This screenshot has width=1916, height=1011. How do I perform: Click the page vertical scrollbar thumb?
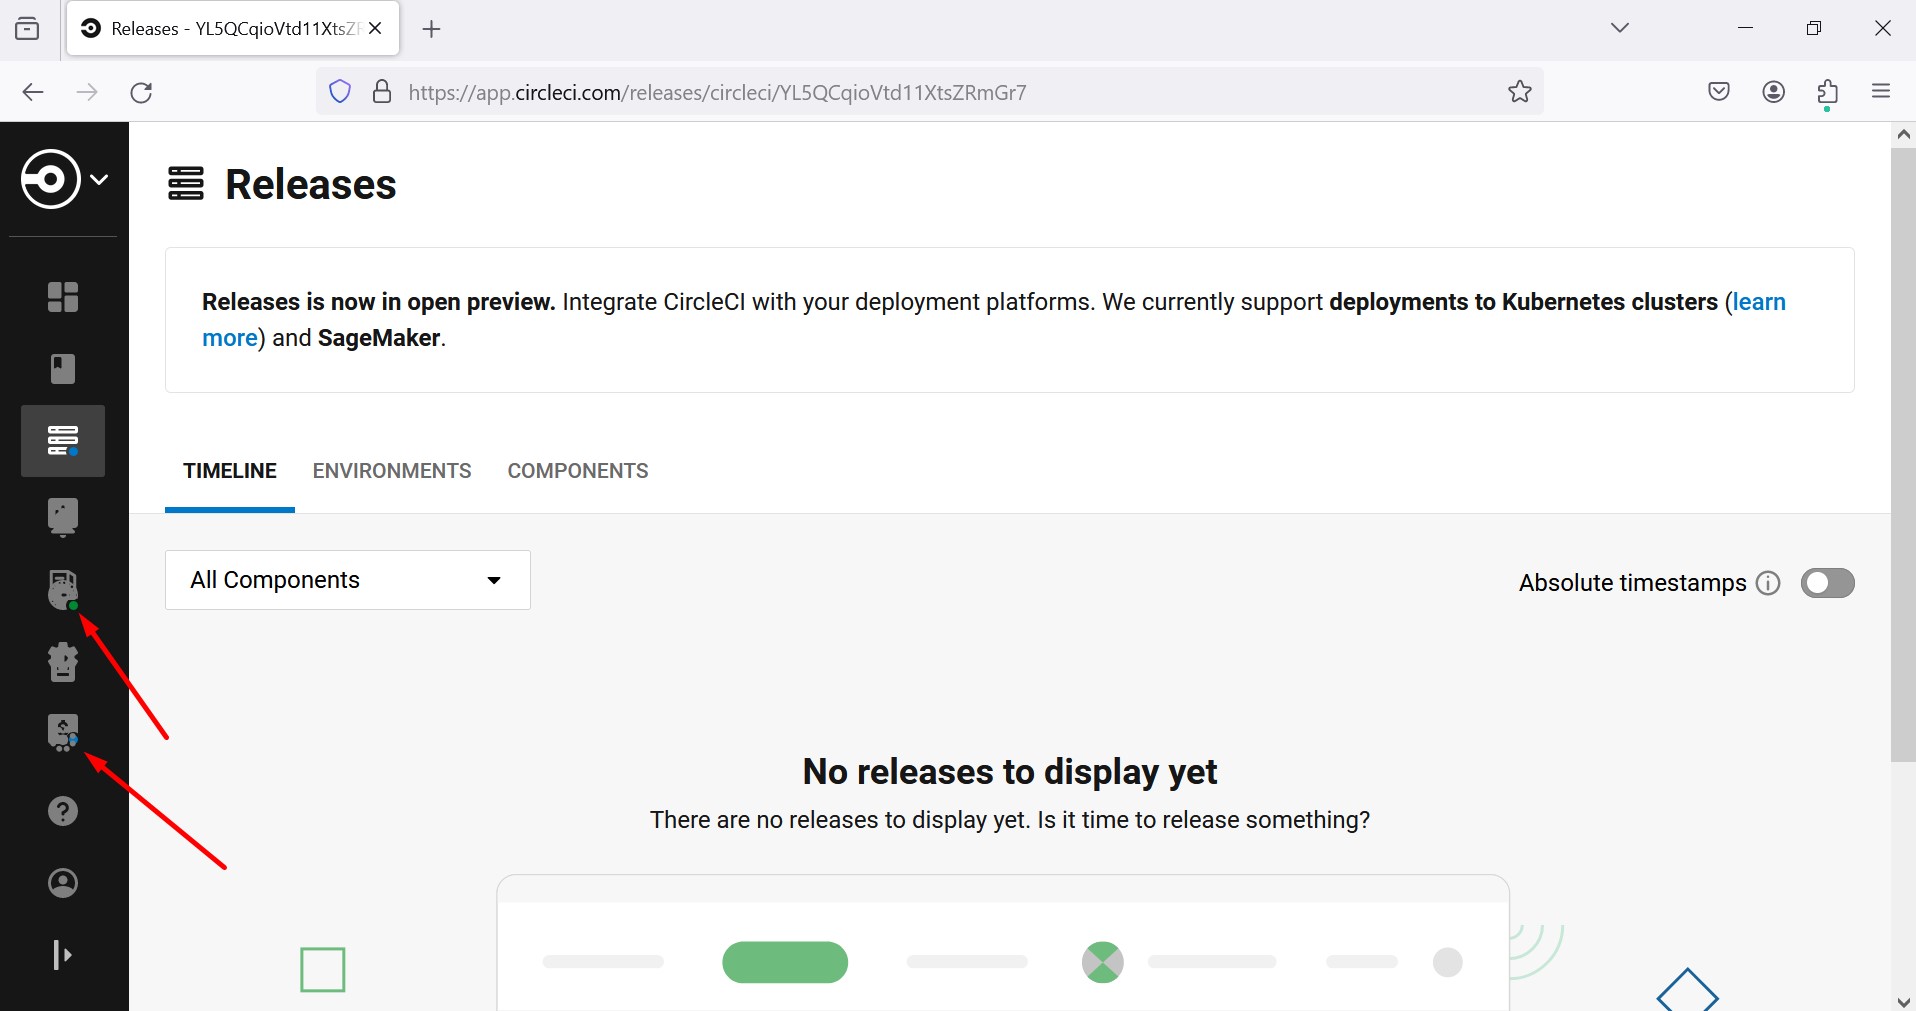pos(1903,455)
